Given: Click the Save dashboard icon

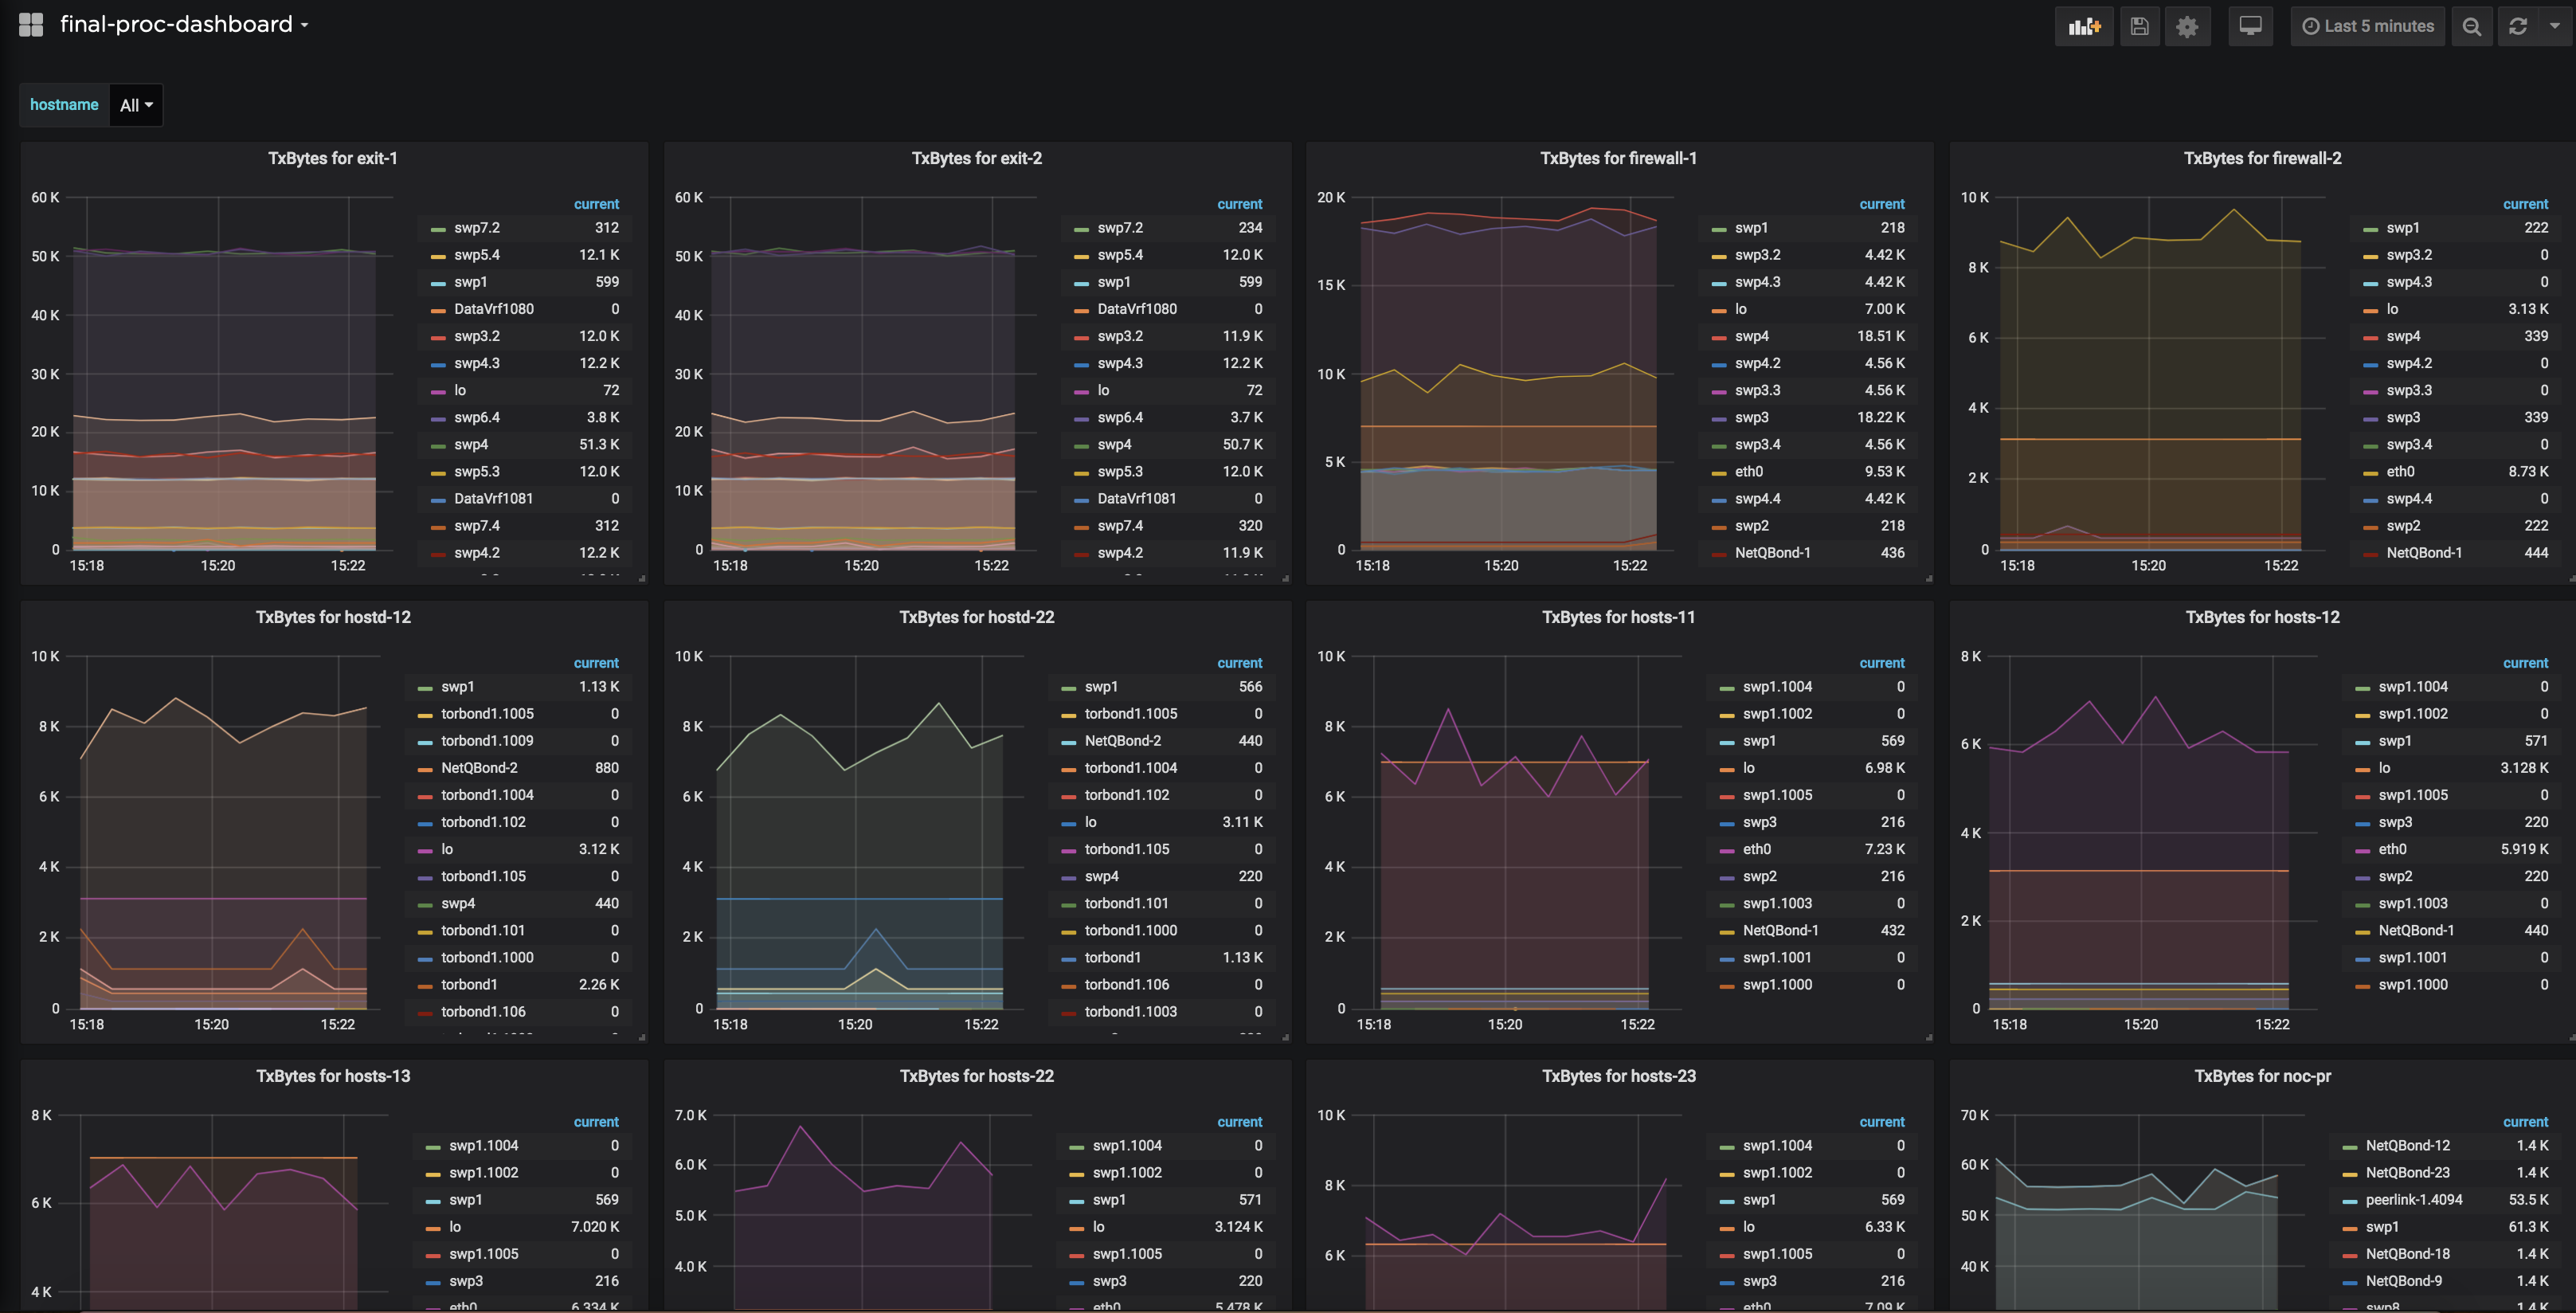Looking at the screenshot, I should click(x=2139, y=27).
